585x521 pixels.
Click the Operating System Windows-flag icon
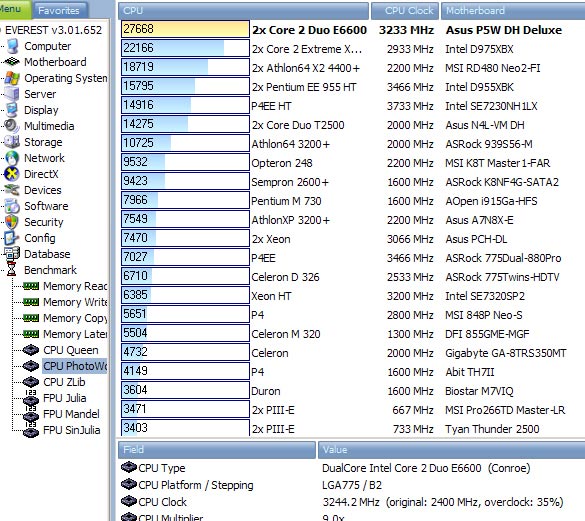click(x=12, y=78)
